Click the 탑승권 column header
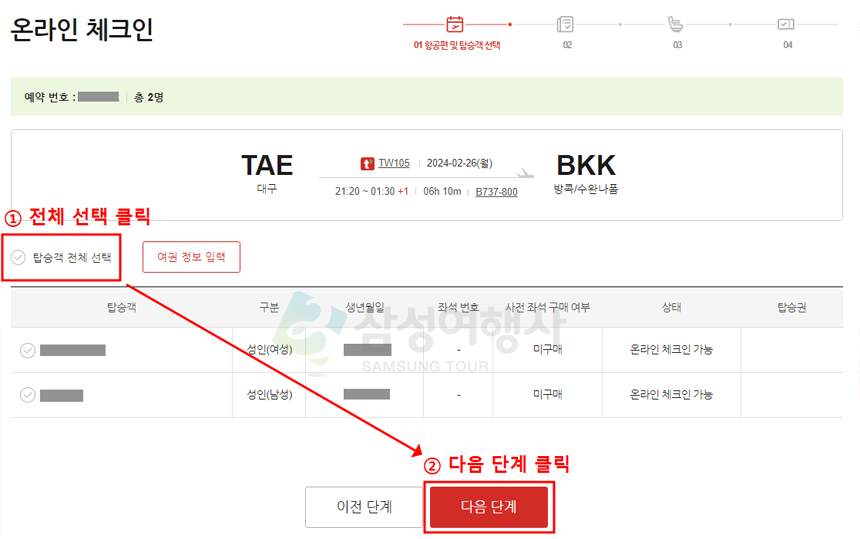This screenshot has height=539, width=860. click(791, 308)
